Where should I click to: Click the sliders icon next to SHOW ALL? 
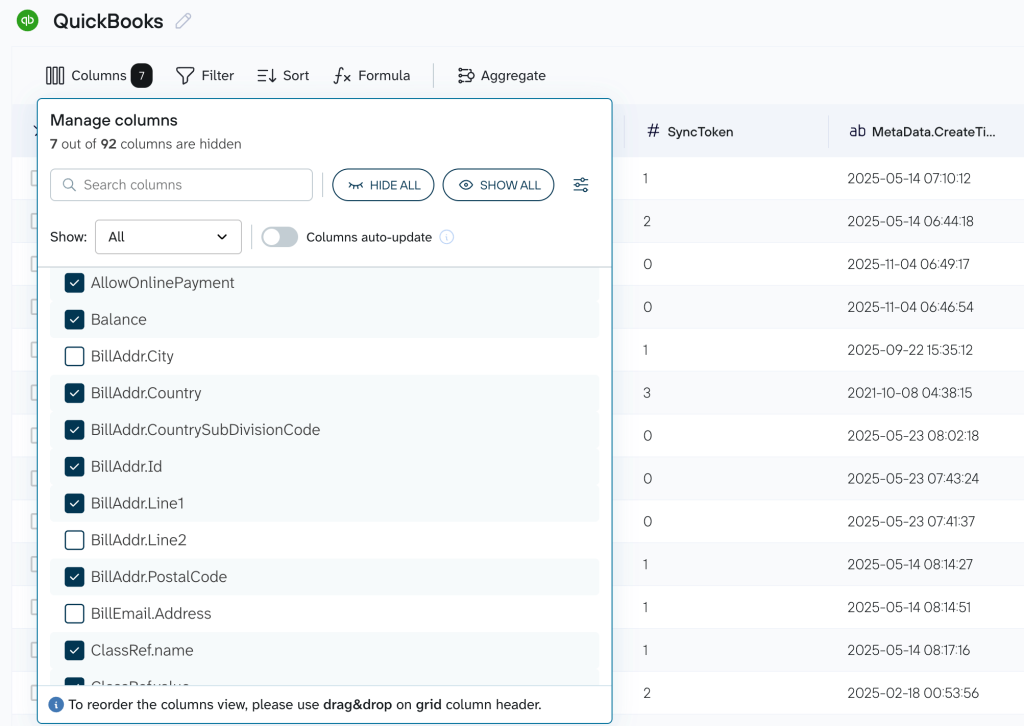(581, 184)
